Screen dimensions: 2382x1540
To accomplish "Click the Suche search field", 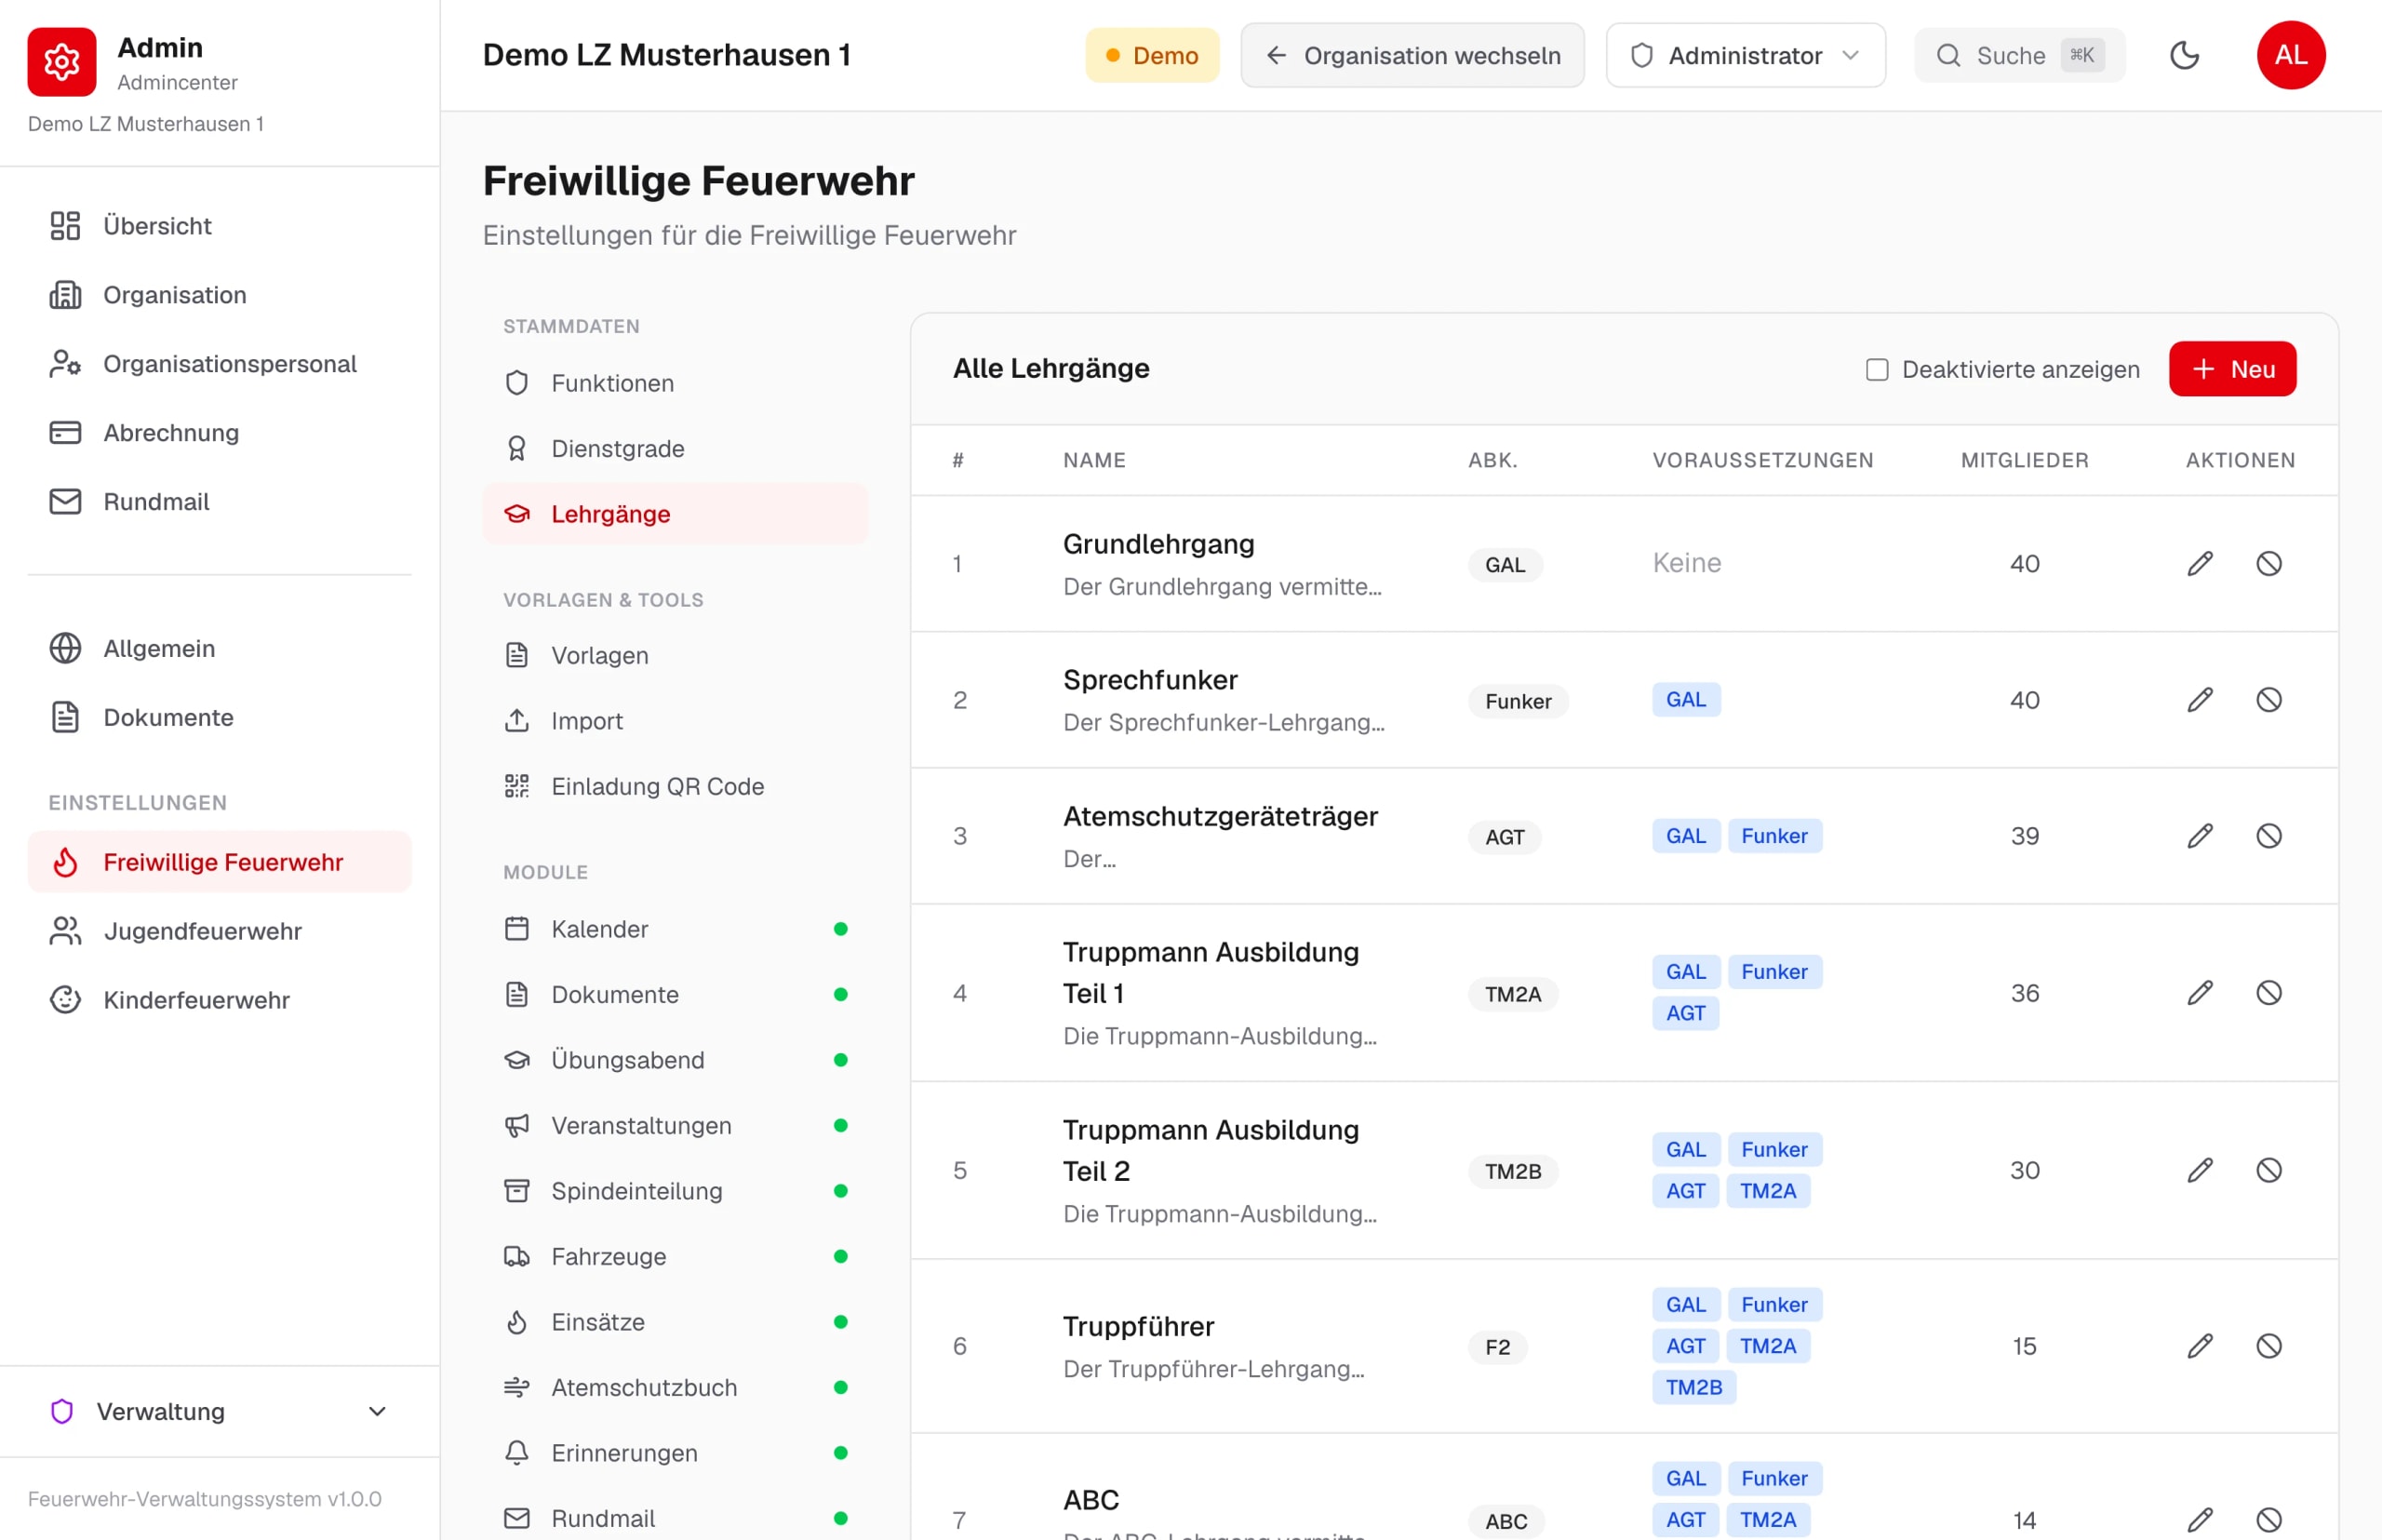I will tap(2019, 55).
